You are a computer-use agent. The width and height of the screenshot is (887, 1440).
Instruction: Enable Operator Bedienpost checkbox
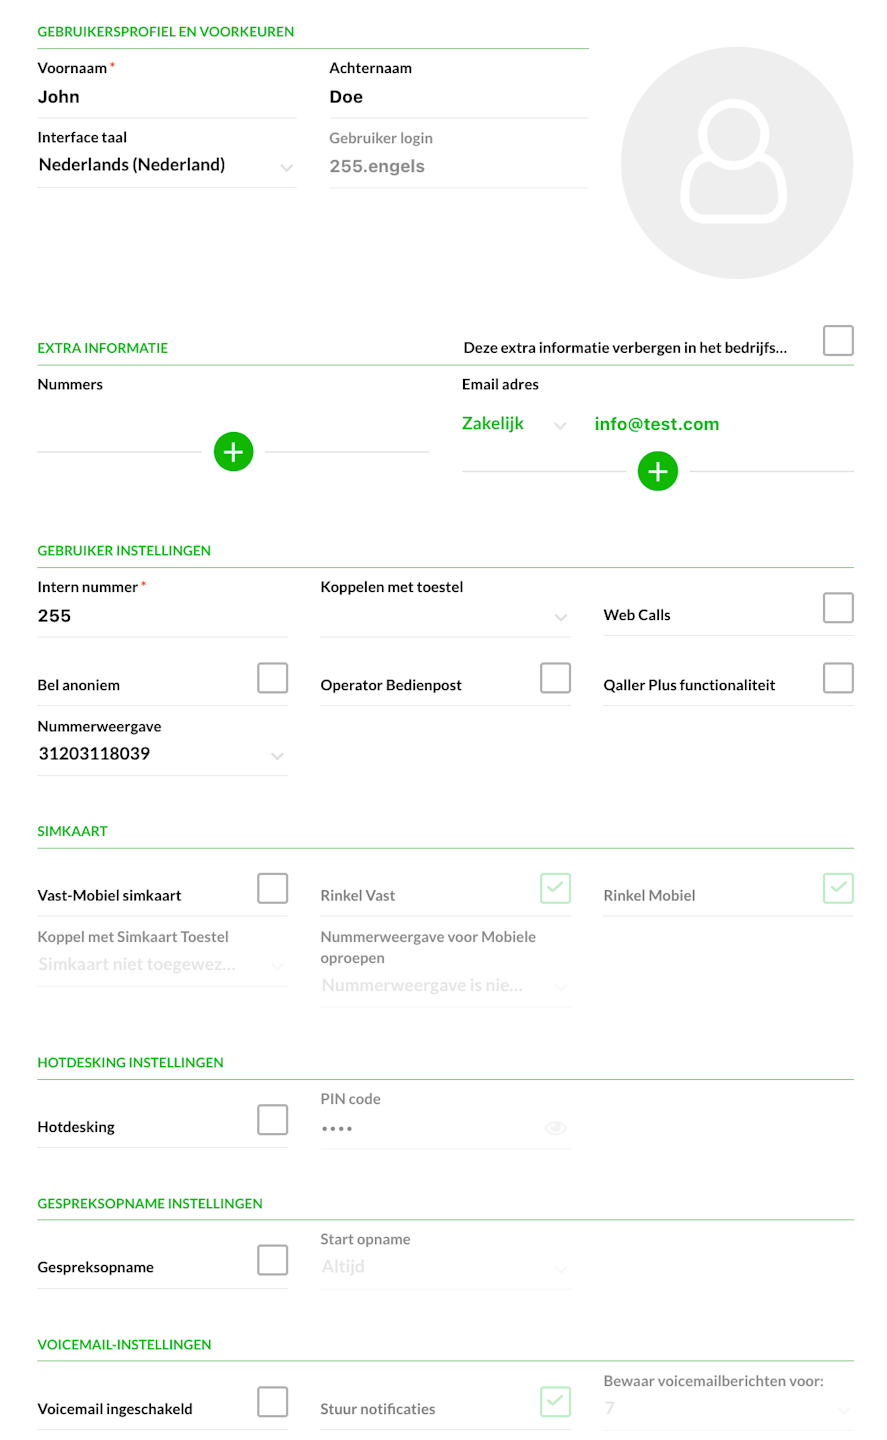(555, 678)
